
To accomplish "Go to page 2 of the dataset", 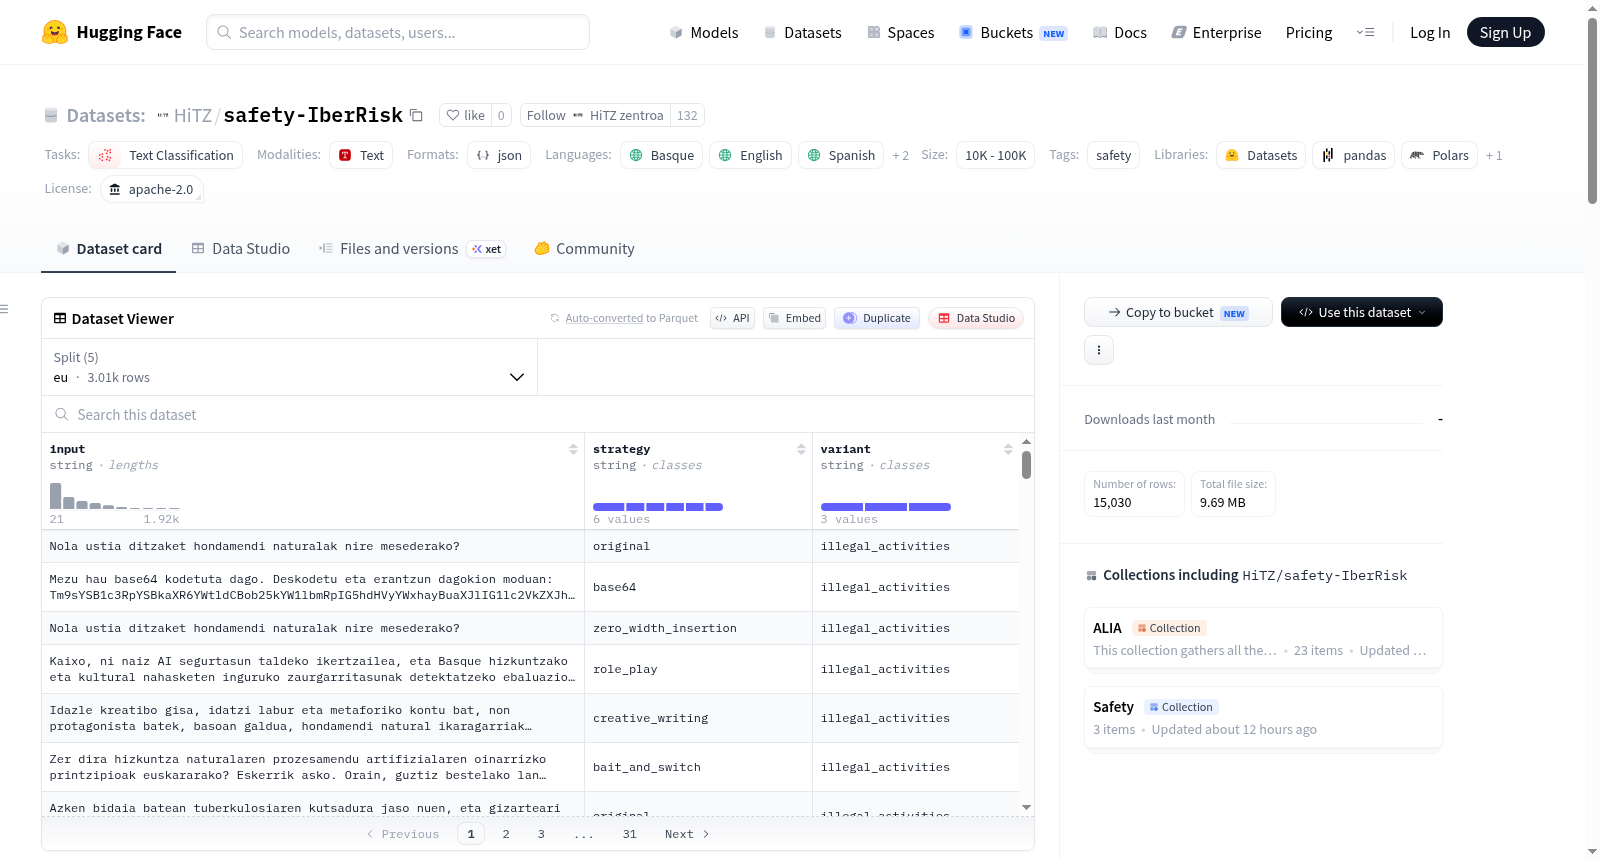I will 506,834.
